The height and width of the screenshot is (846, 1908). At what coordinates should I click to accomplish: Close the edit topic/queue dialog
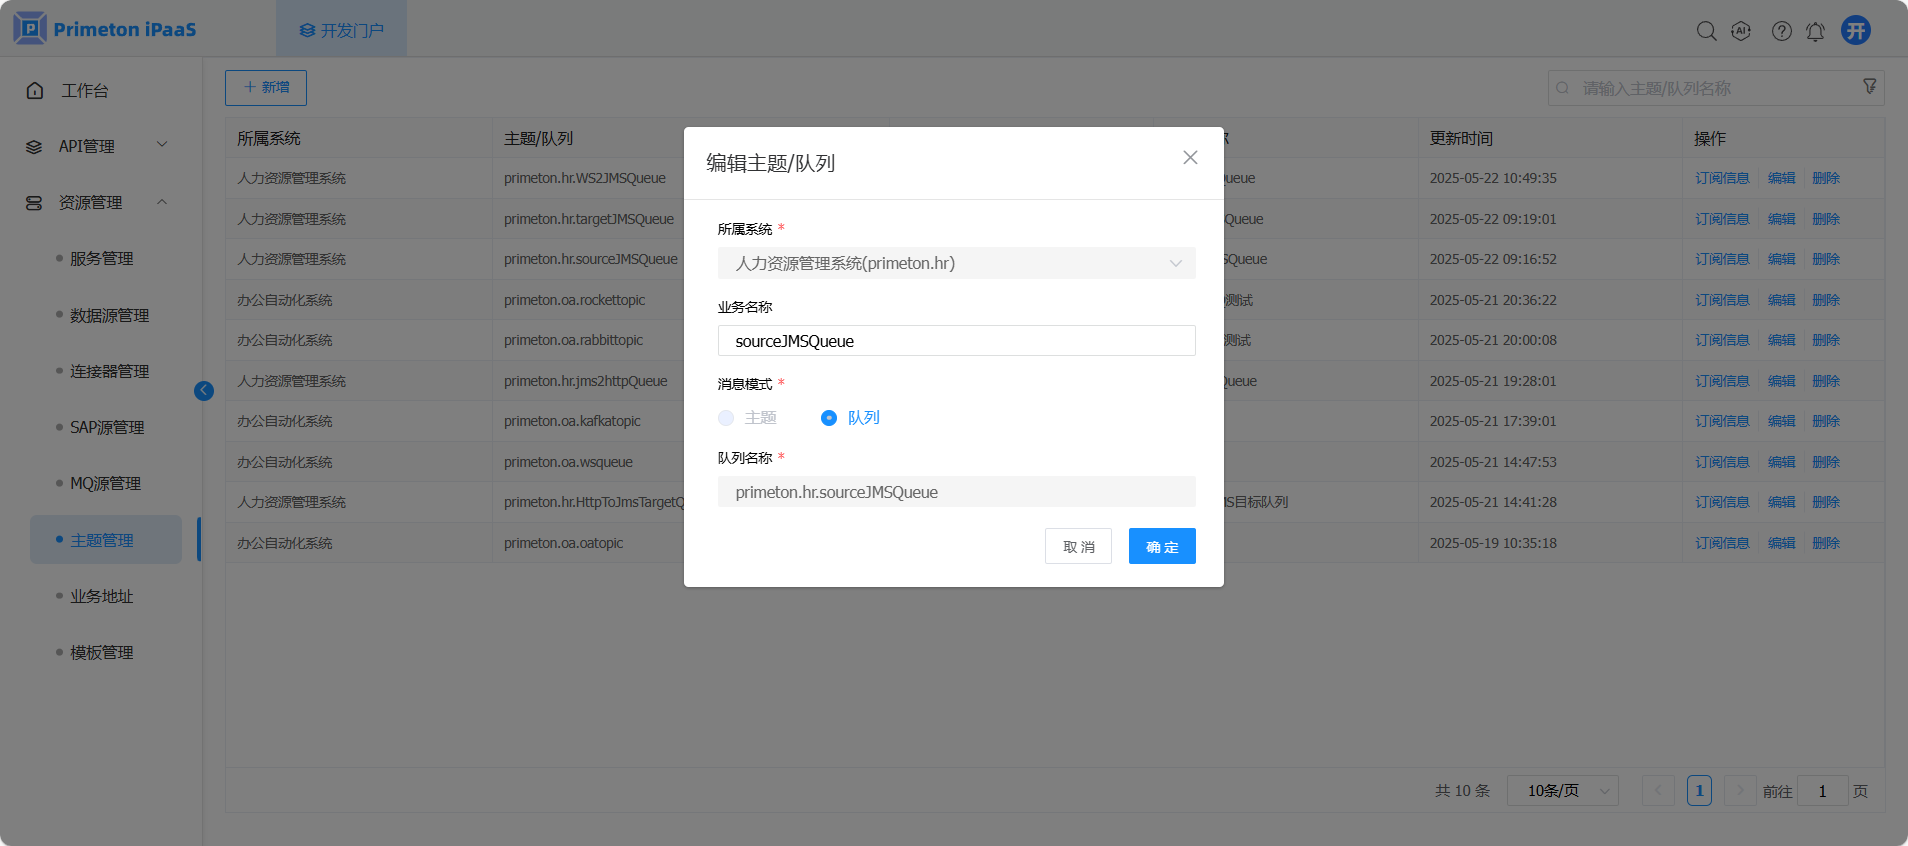pyautogui.click(x=1190, y=157)
